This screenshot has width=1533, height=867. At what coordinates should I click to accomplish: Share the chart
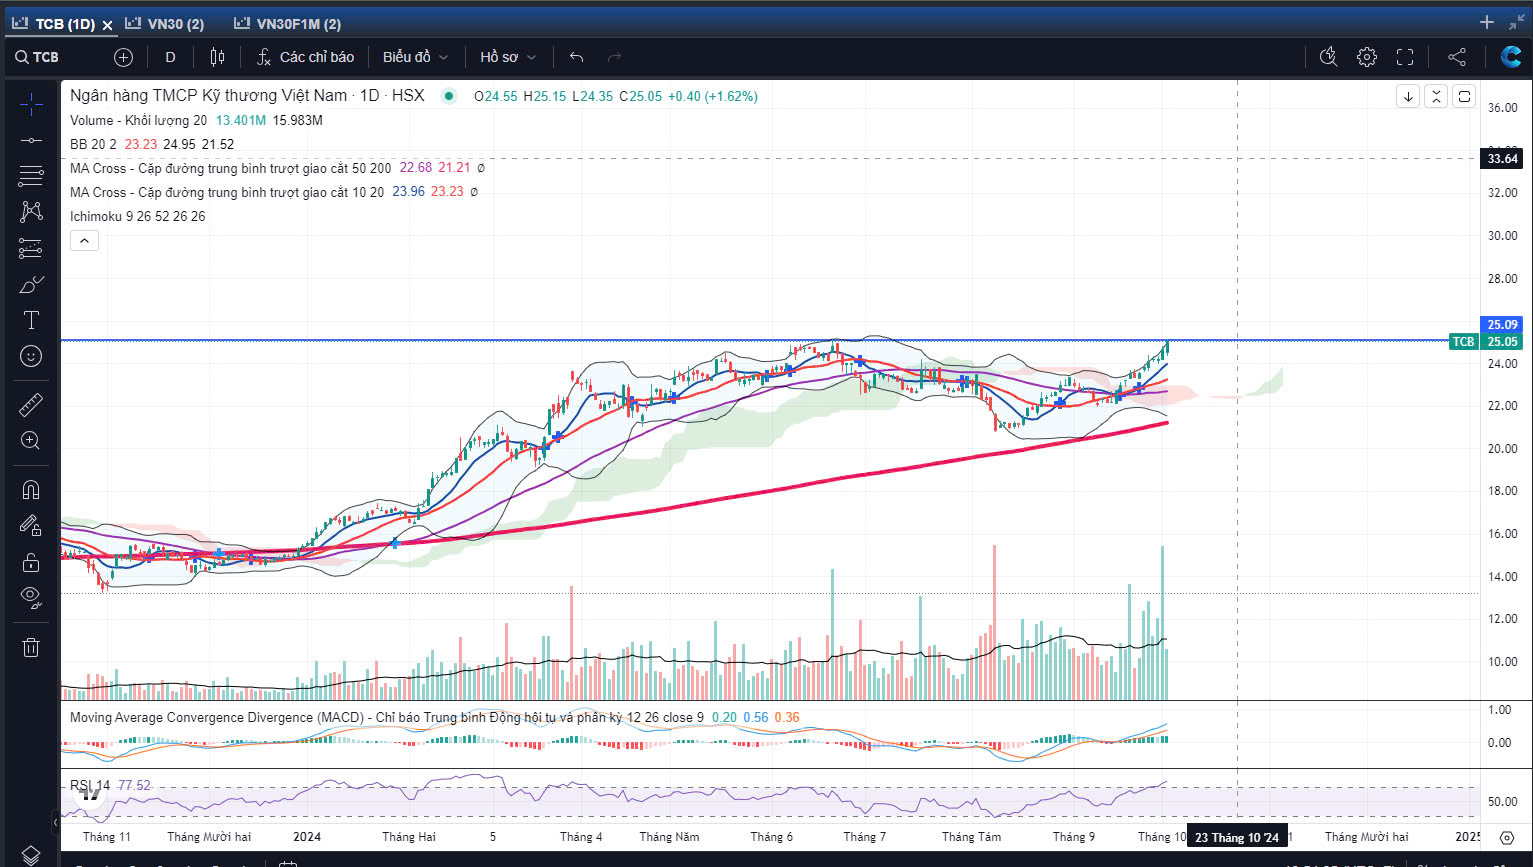(x=1457, y=57)
